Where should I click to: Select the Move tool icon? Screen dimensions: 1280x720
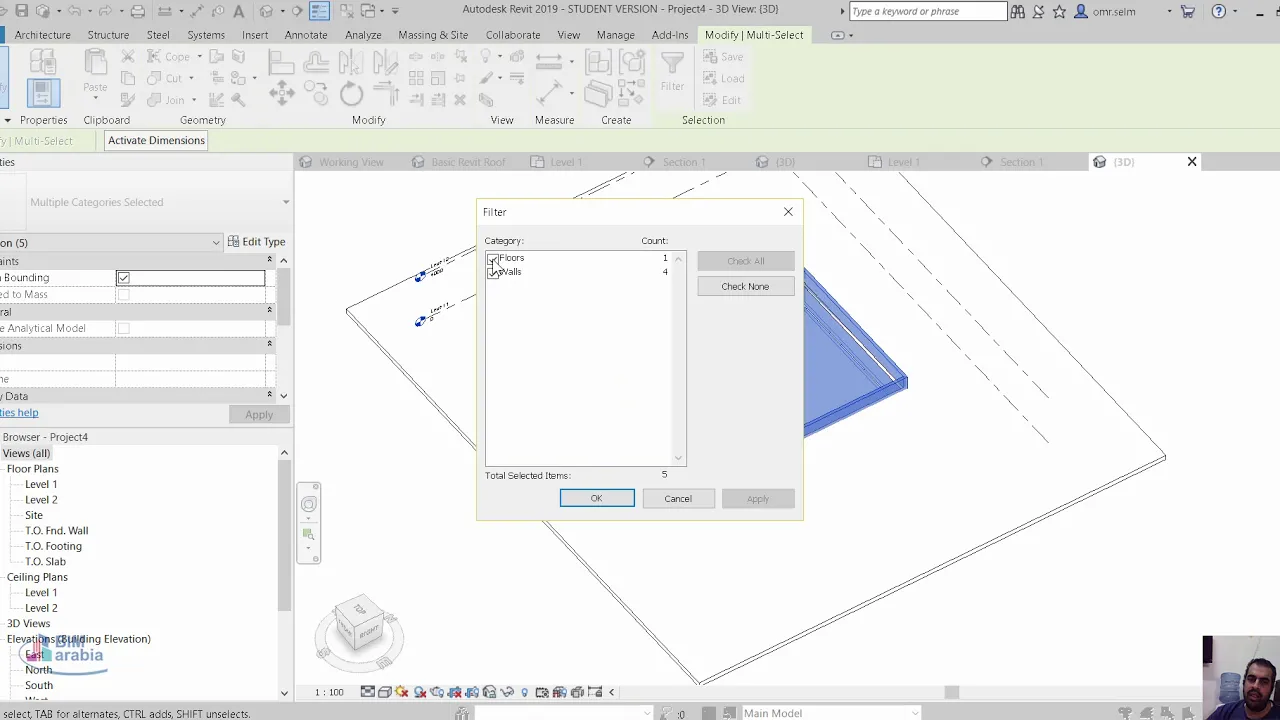tap(281, 94)
